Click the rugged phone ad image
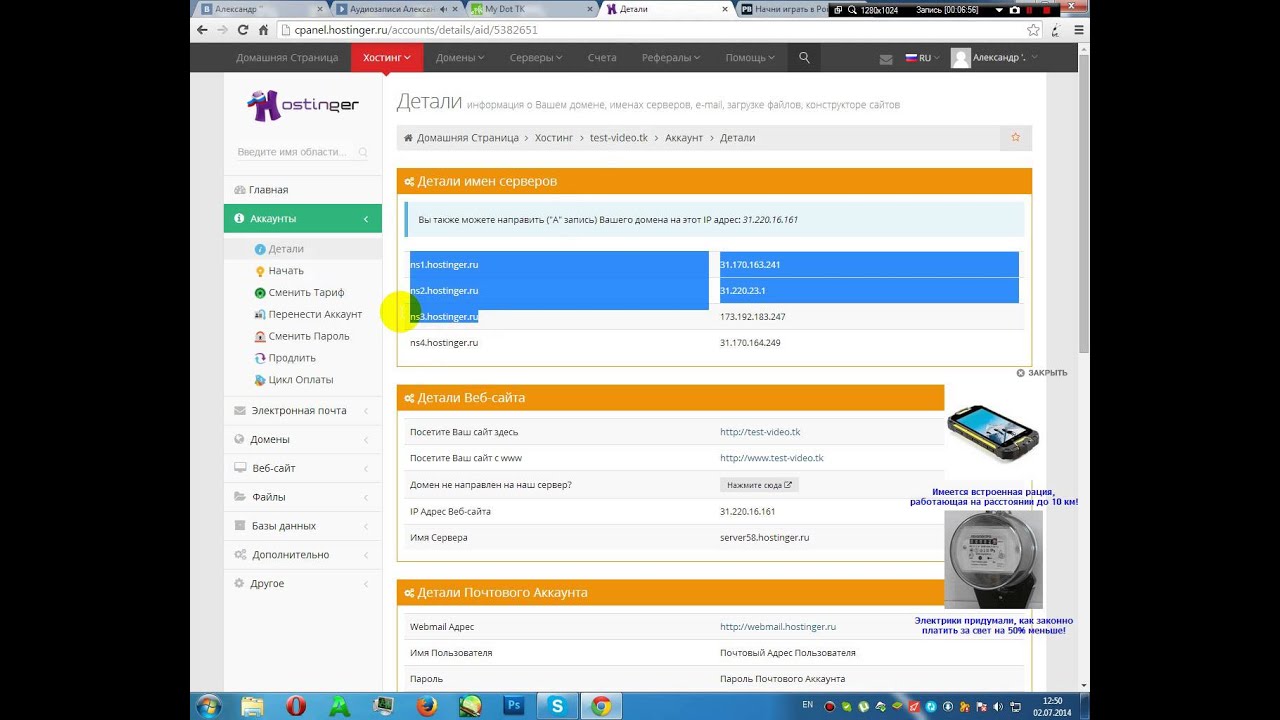Screen dimensions: 1280x720 click(993, 435)
